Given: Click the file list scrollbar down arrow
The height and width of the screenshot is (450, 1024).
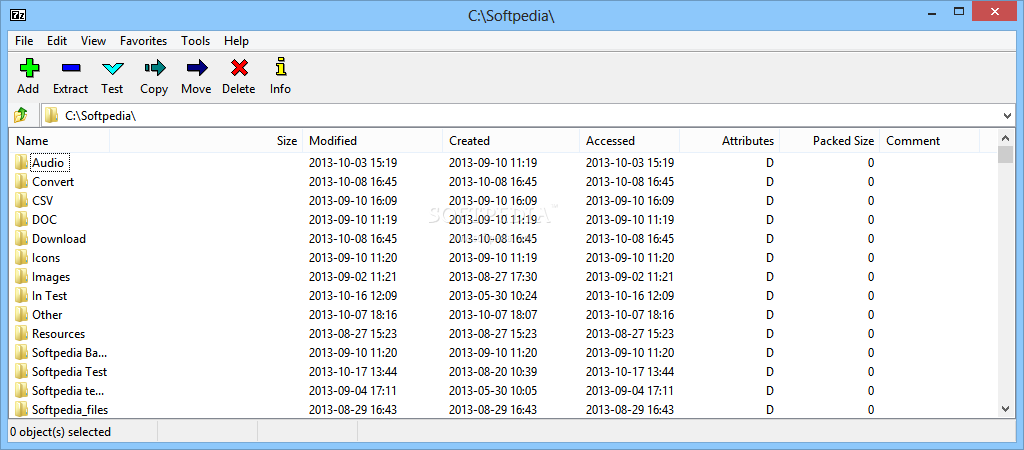Looking at the screenshot, I should click(1006, 409).
